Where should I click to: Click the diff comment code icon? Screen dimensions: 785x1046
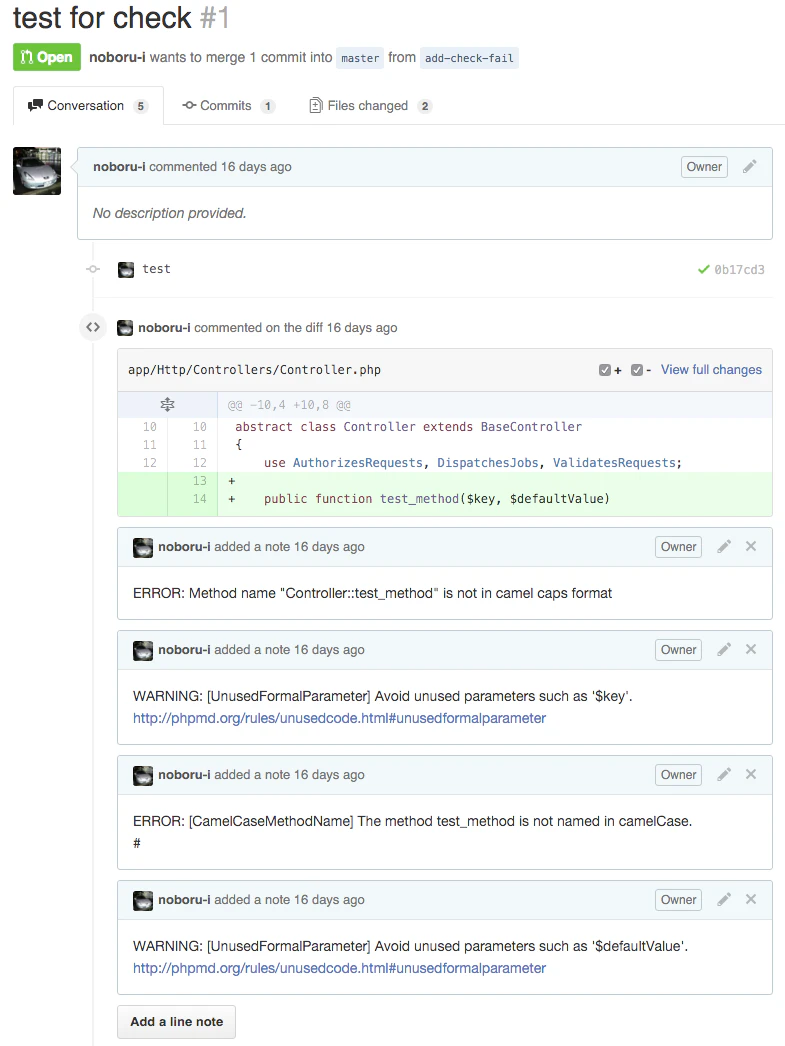[x=93, y=328]
